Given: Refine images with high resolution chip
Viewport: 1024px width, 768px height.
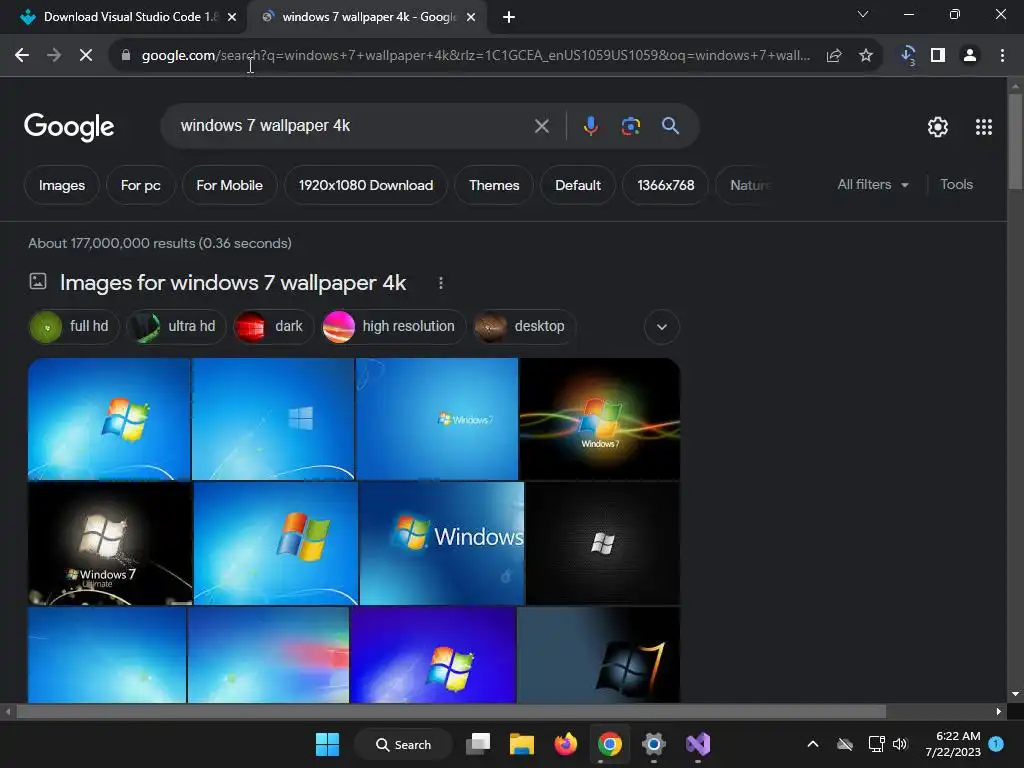Looking at the screenshot, I should point(393,327).
